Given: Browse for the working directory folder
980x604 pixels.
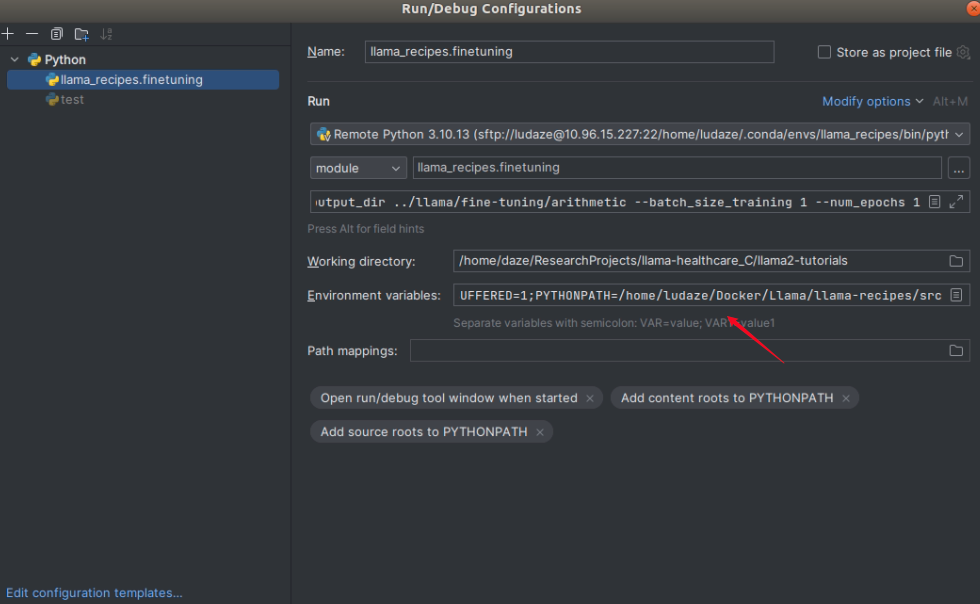Looking at the screenshot, I should tap(956, 261).
